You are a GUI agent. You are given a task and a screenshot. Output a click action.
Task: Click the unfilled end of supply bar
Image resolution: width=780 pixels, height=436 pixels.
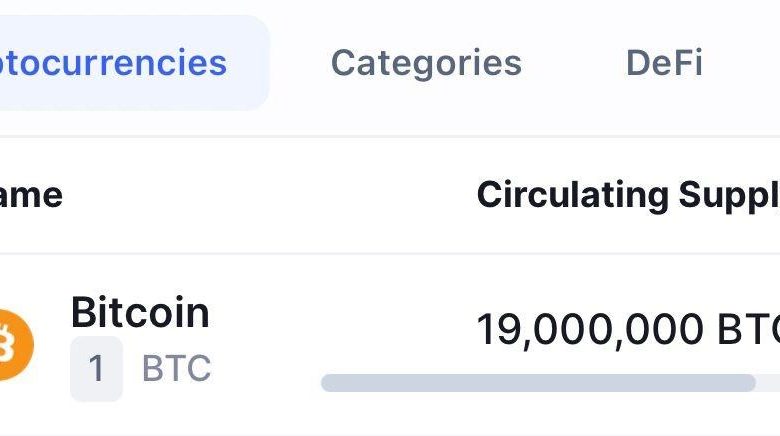click(768, 383)
